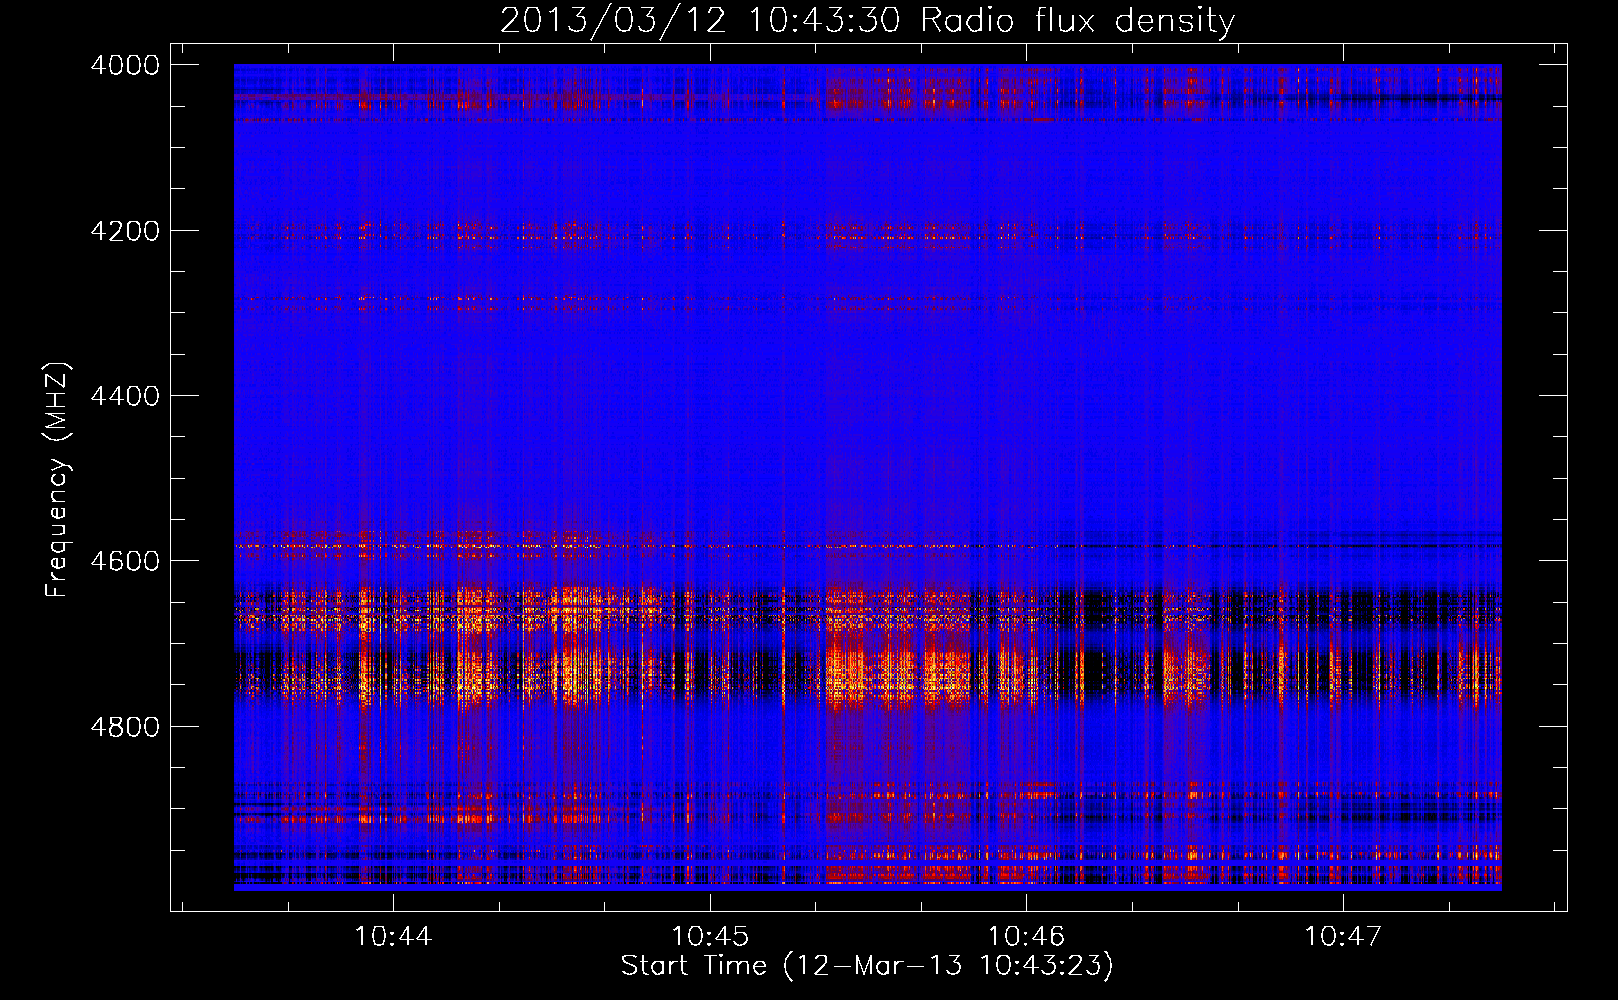
Task: Click the 10:47 time axis label
Action: click(x=1342, y=936)
